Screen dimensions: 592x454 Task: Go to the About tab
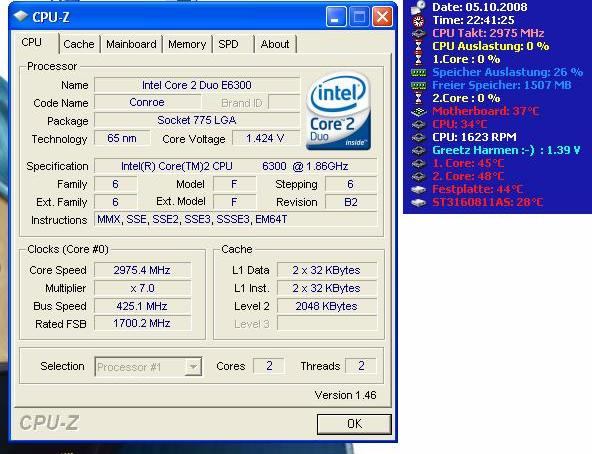(275, 44)
